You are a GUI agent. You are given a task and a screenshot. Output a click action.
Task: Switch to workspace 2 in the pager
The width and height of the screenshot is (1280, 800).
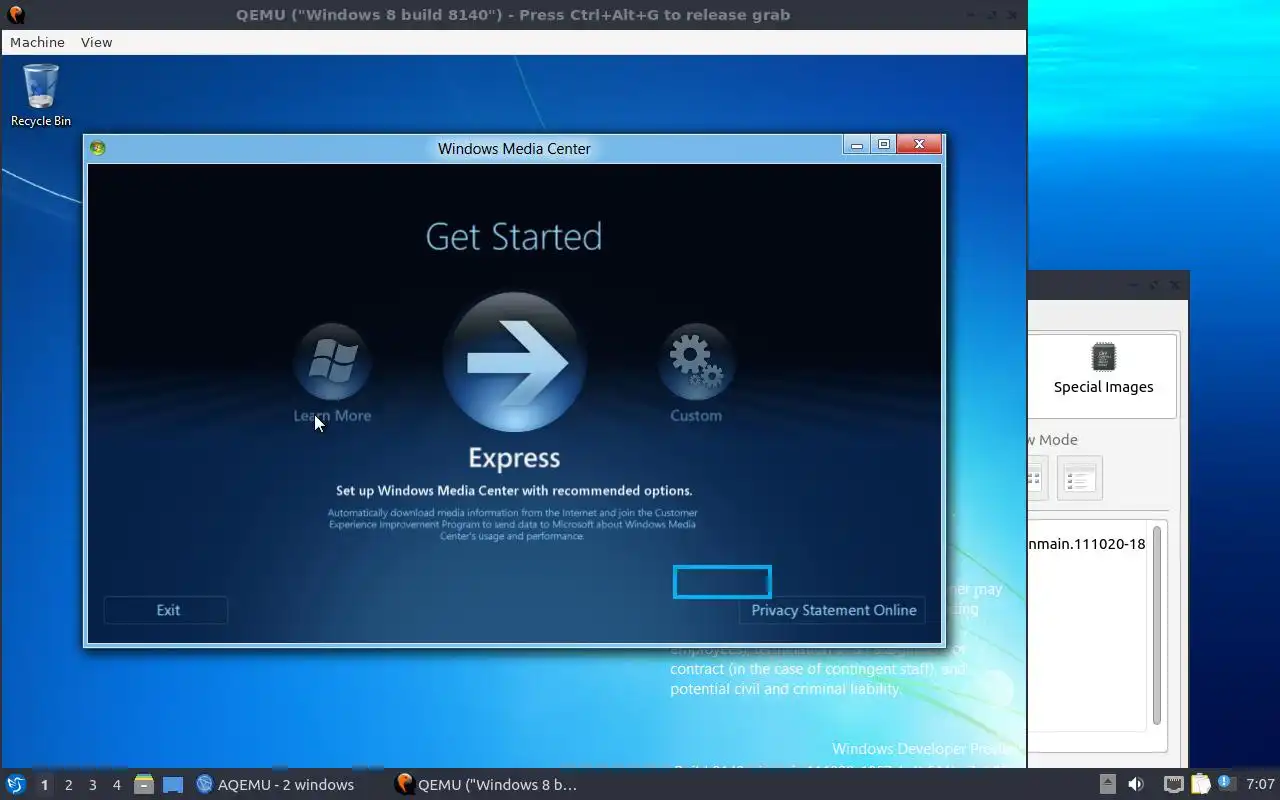click(x=68, y=785)
